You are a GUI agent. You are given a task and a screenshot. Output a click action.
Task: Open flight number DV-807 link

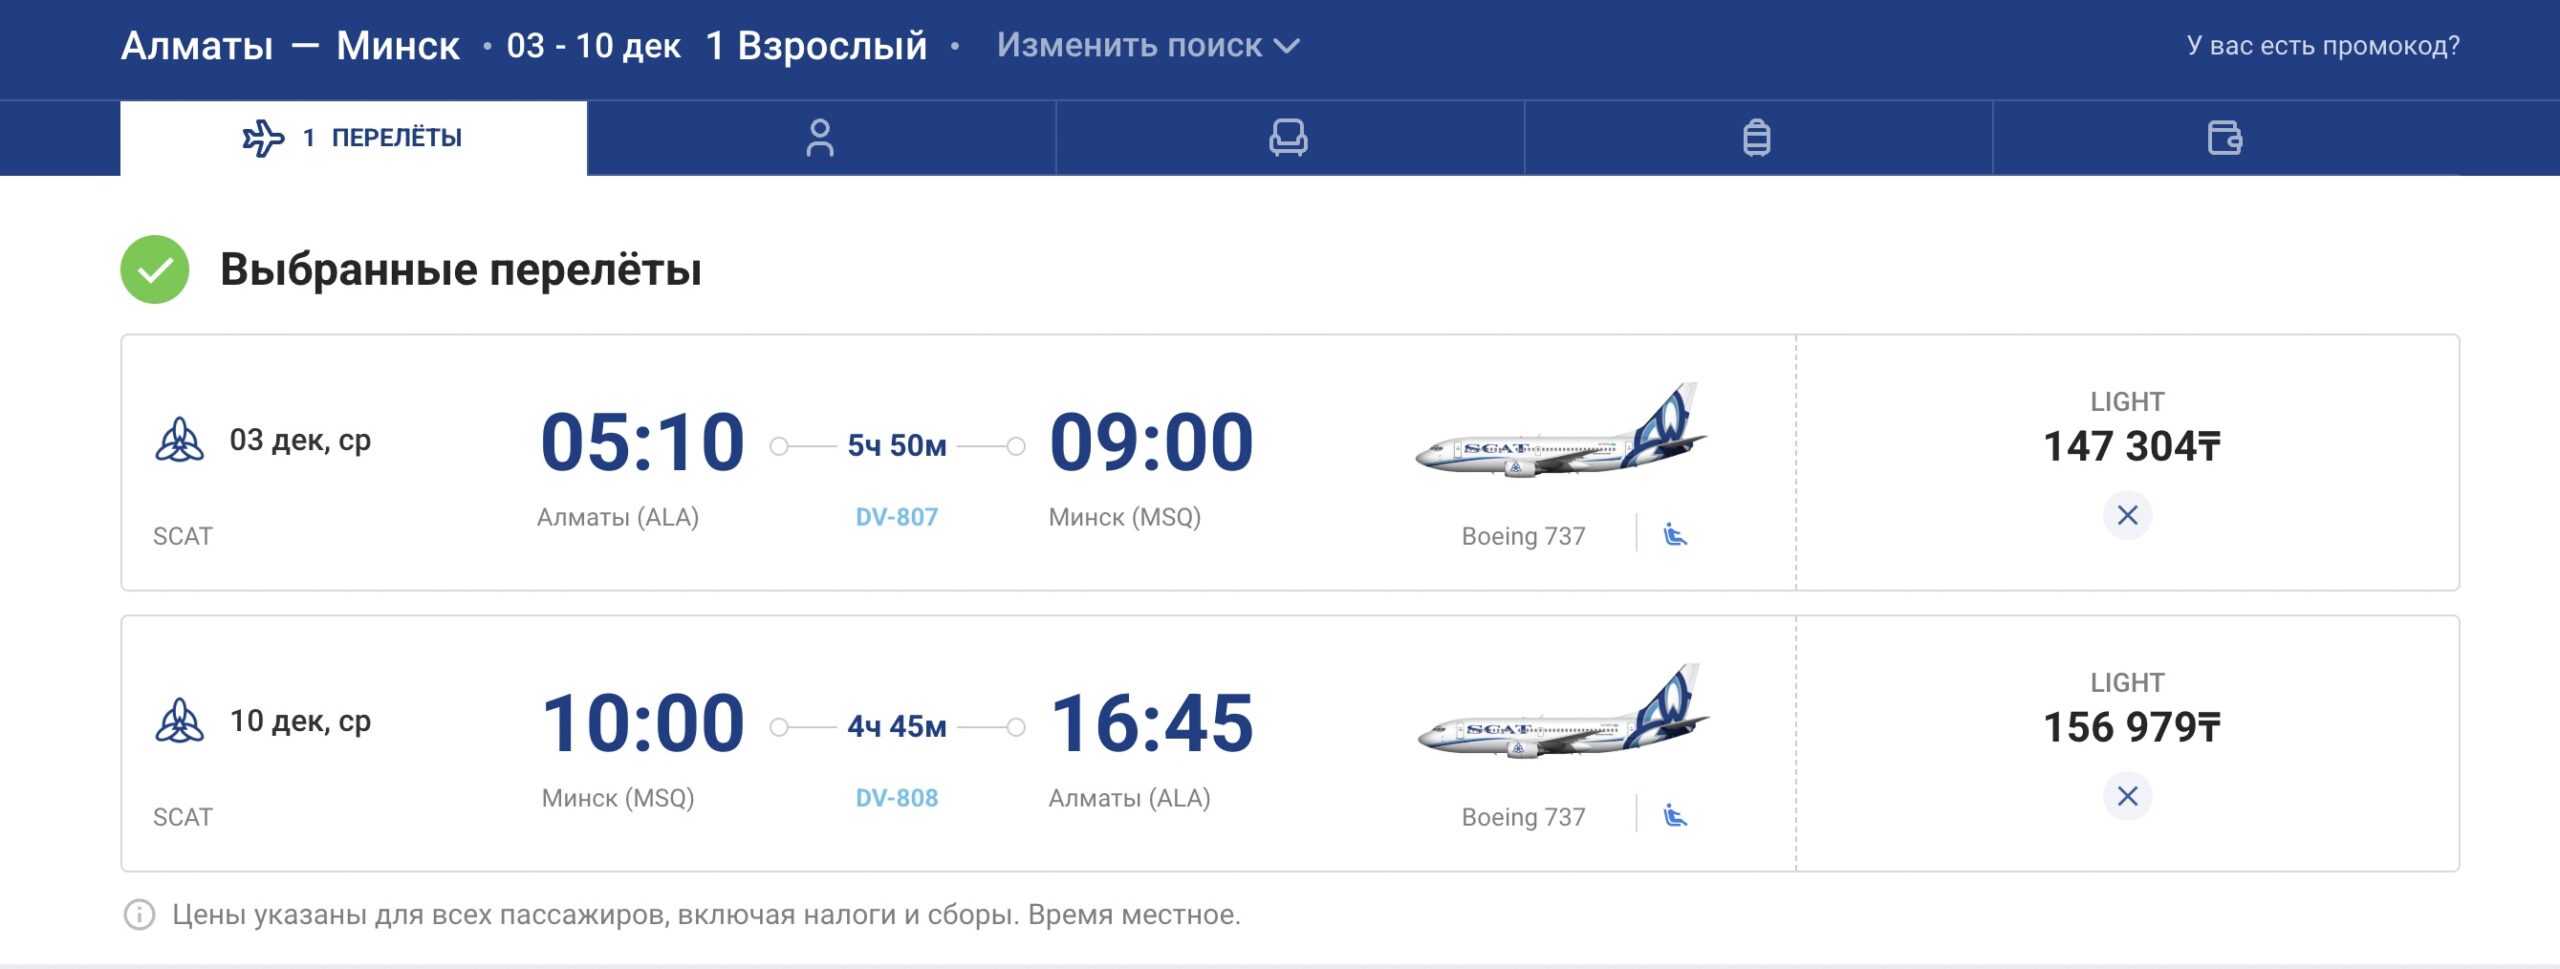[896, 517]
